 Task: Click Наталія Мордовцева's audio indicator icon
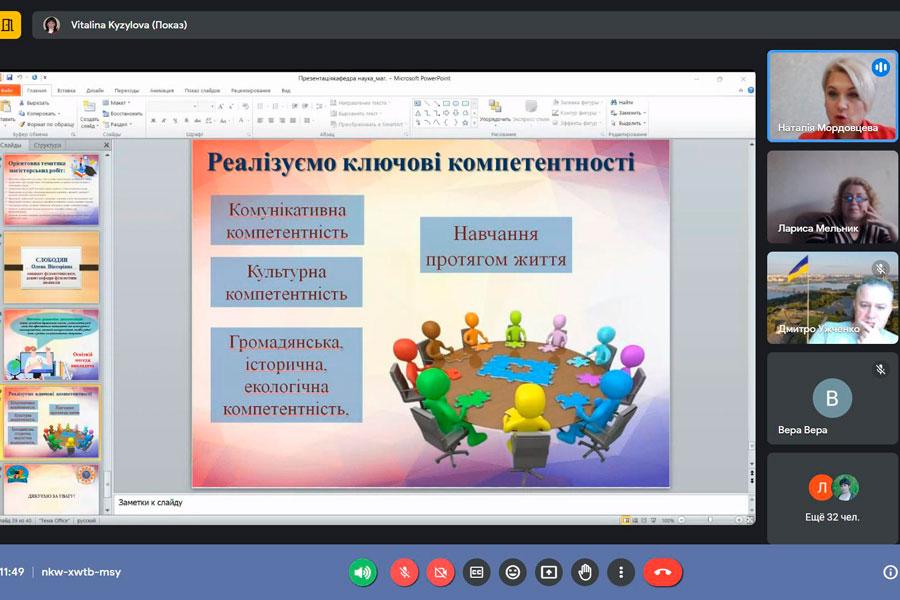(x=880, y=67)
